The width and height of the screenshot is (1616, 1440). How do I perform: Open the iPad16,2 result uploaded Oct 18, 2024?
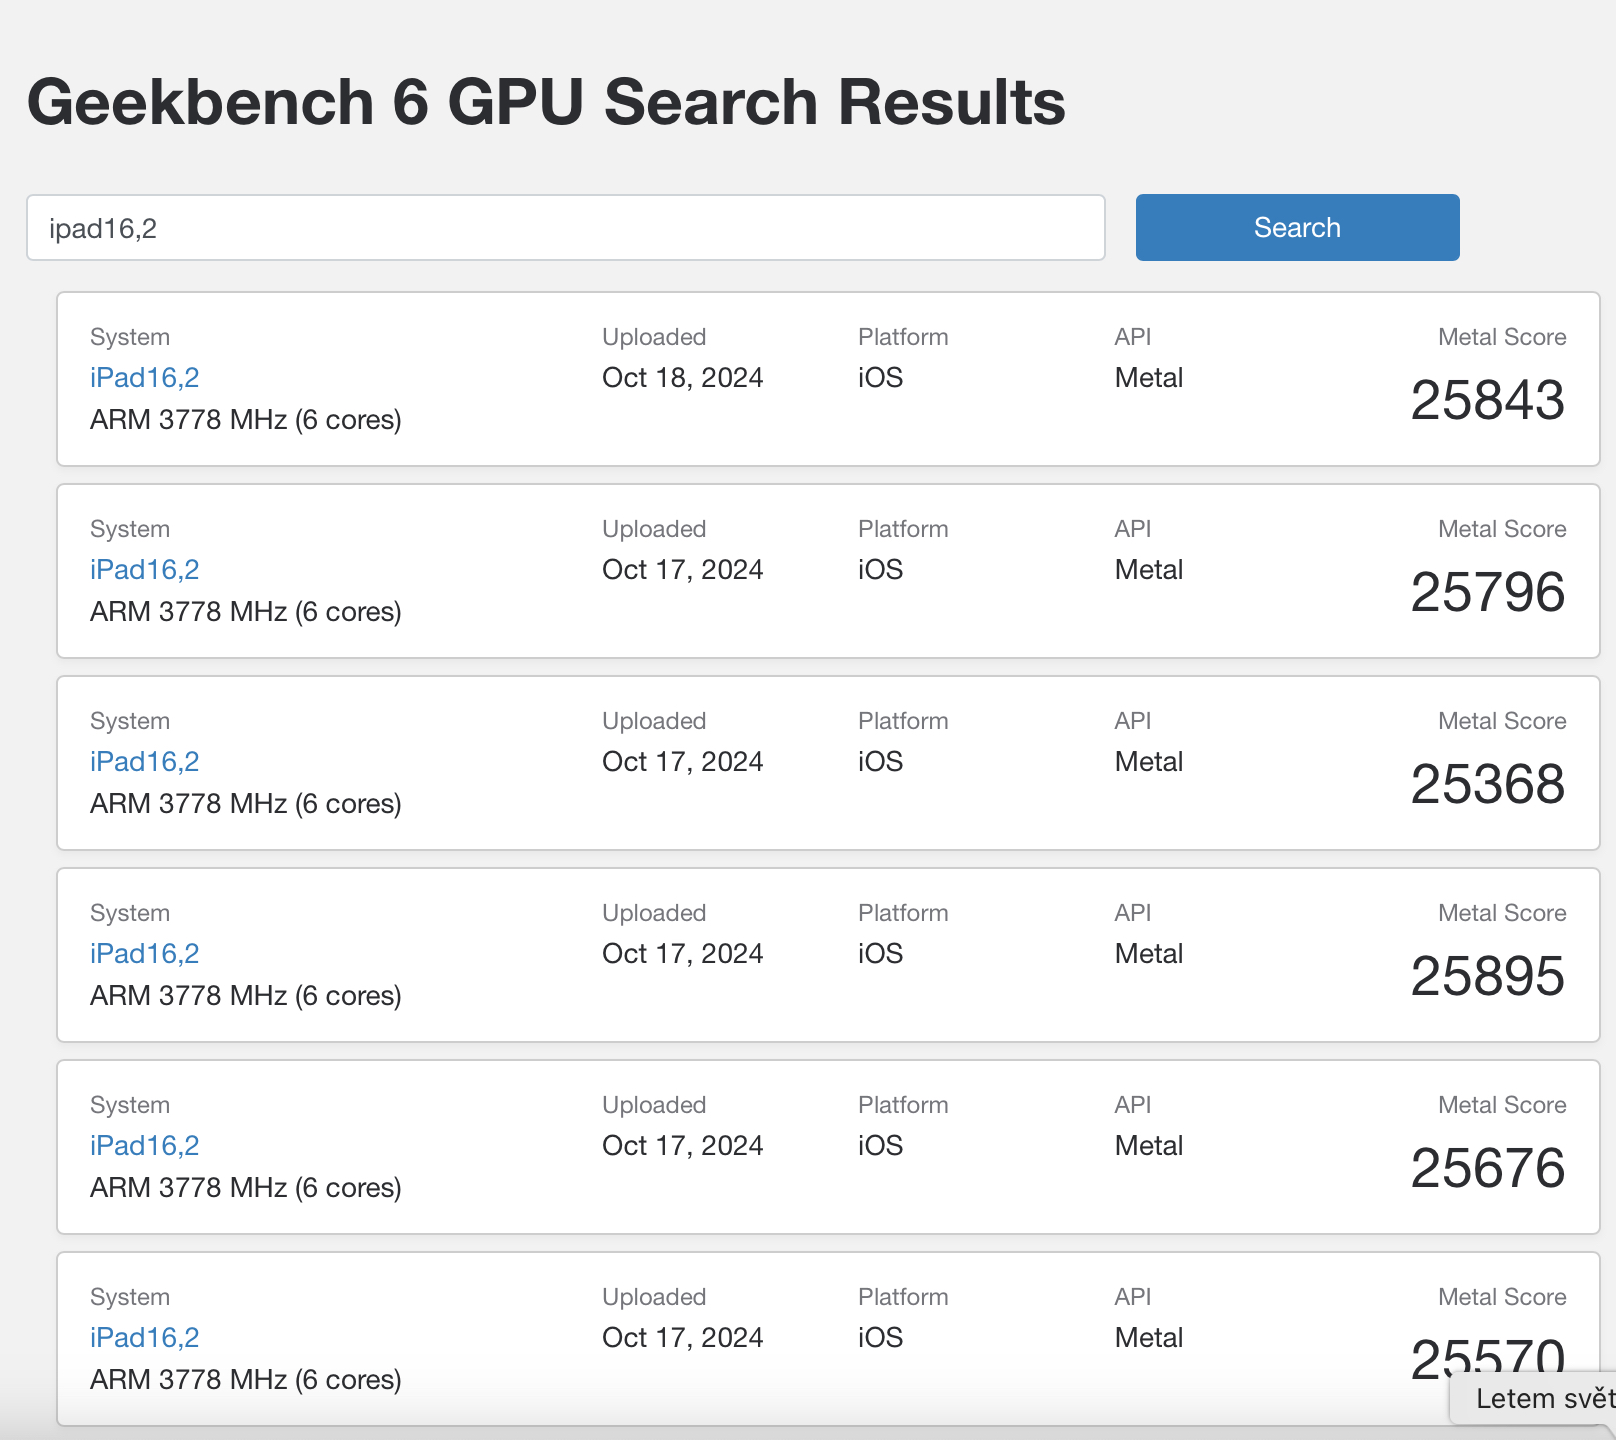coord(143,377)
